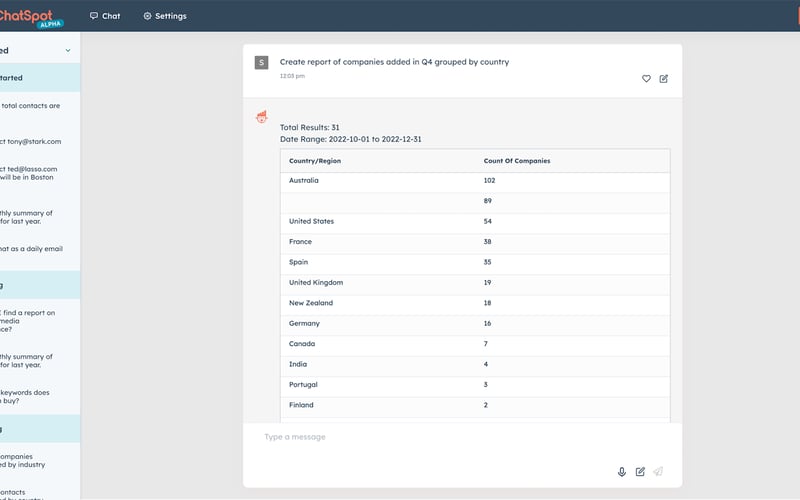Click the user avatar letter S

point(261,63)
